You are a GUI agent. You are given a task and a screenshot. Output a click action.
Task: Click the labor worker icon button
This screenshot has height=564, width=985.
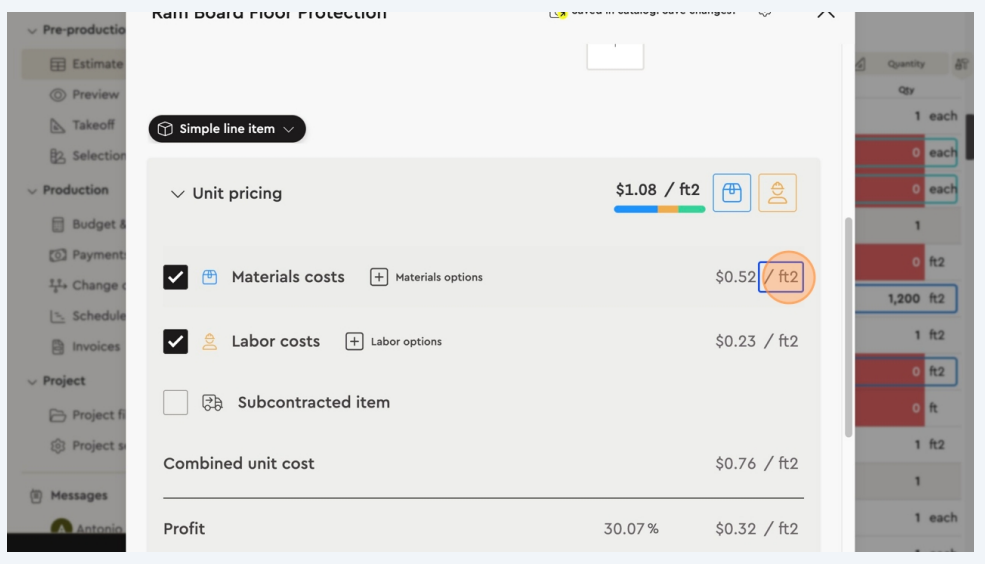(777, 193)
